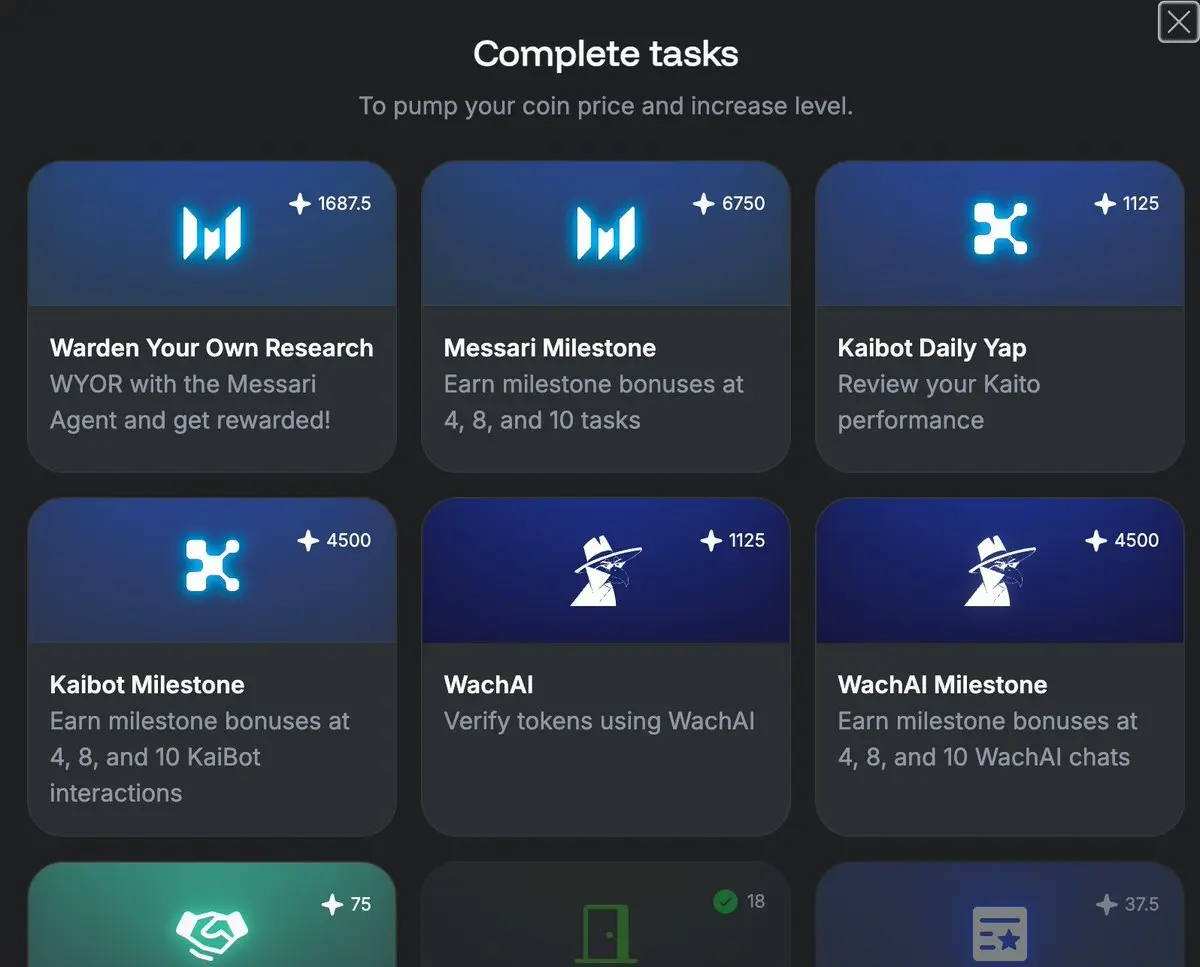1200x967 pixels.
Task: Click the Kaibot icon on Kaibot Milestone card
Action: coord(212,565)
